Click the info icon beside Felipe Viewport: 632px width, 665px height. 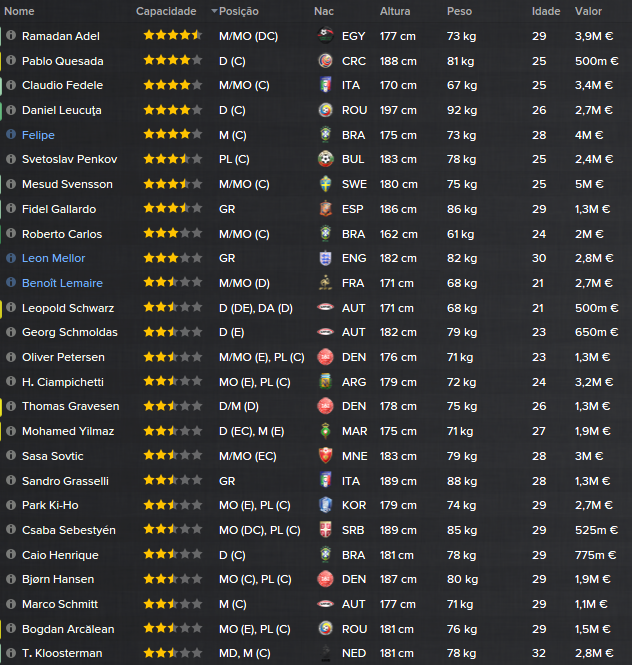(11, 134)
